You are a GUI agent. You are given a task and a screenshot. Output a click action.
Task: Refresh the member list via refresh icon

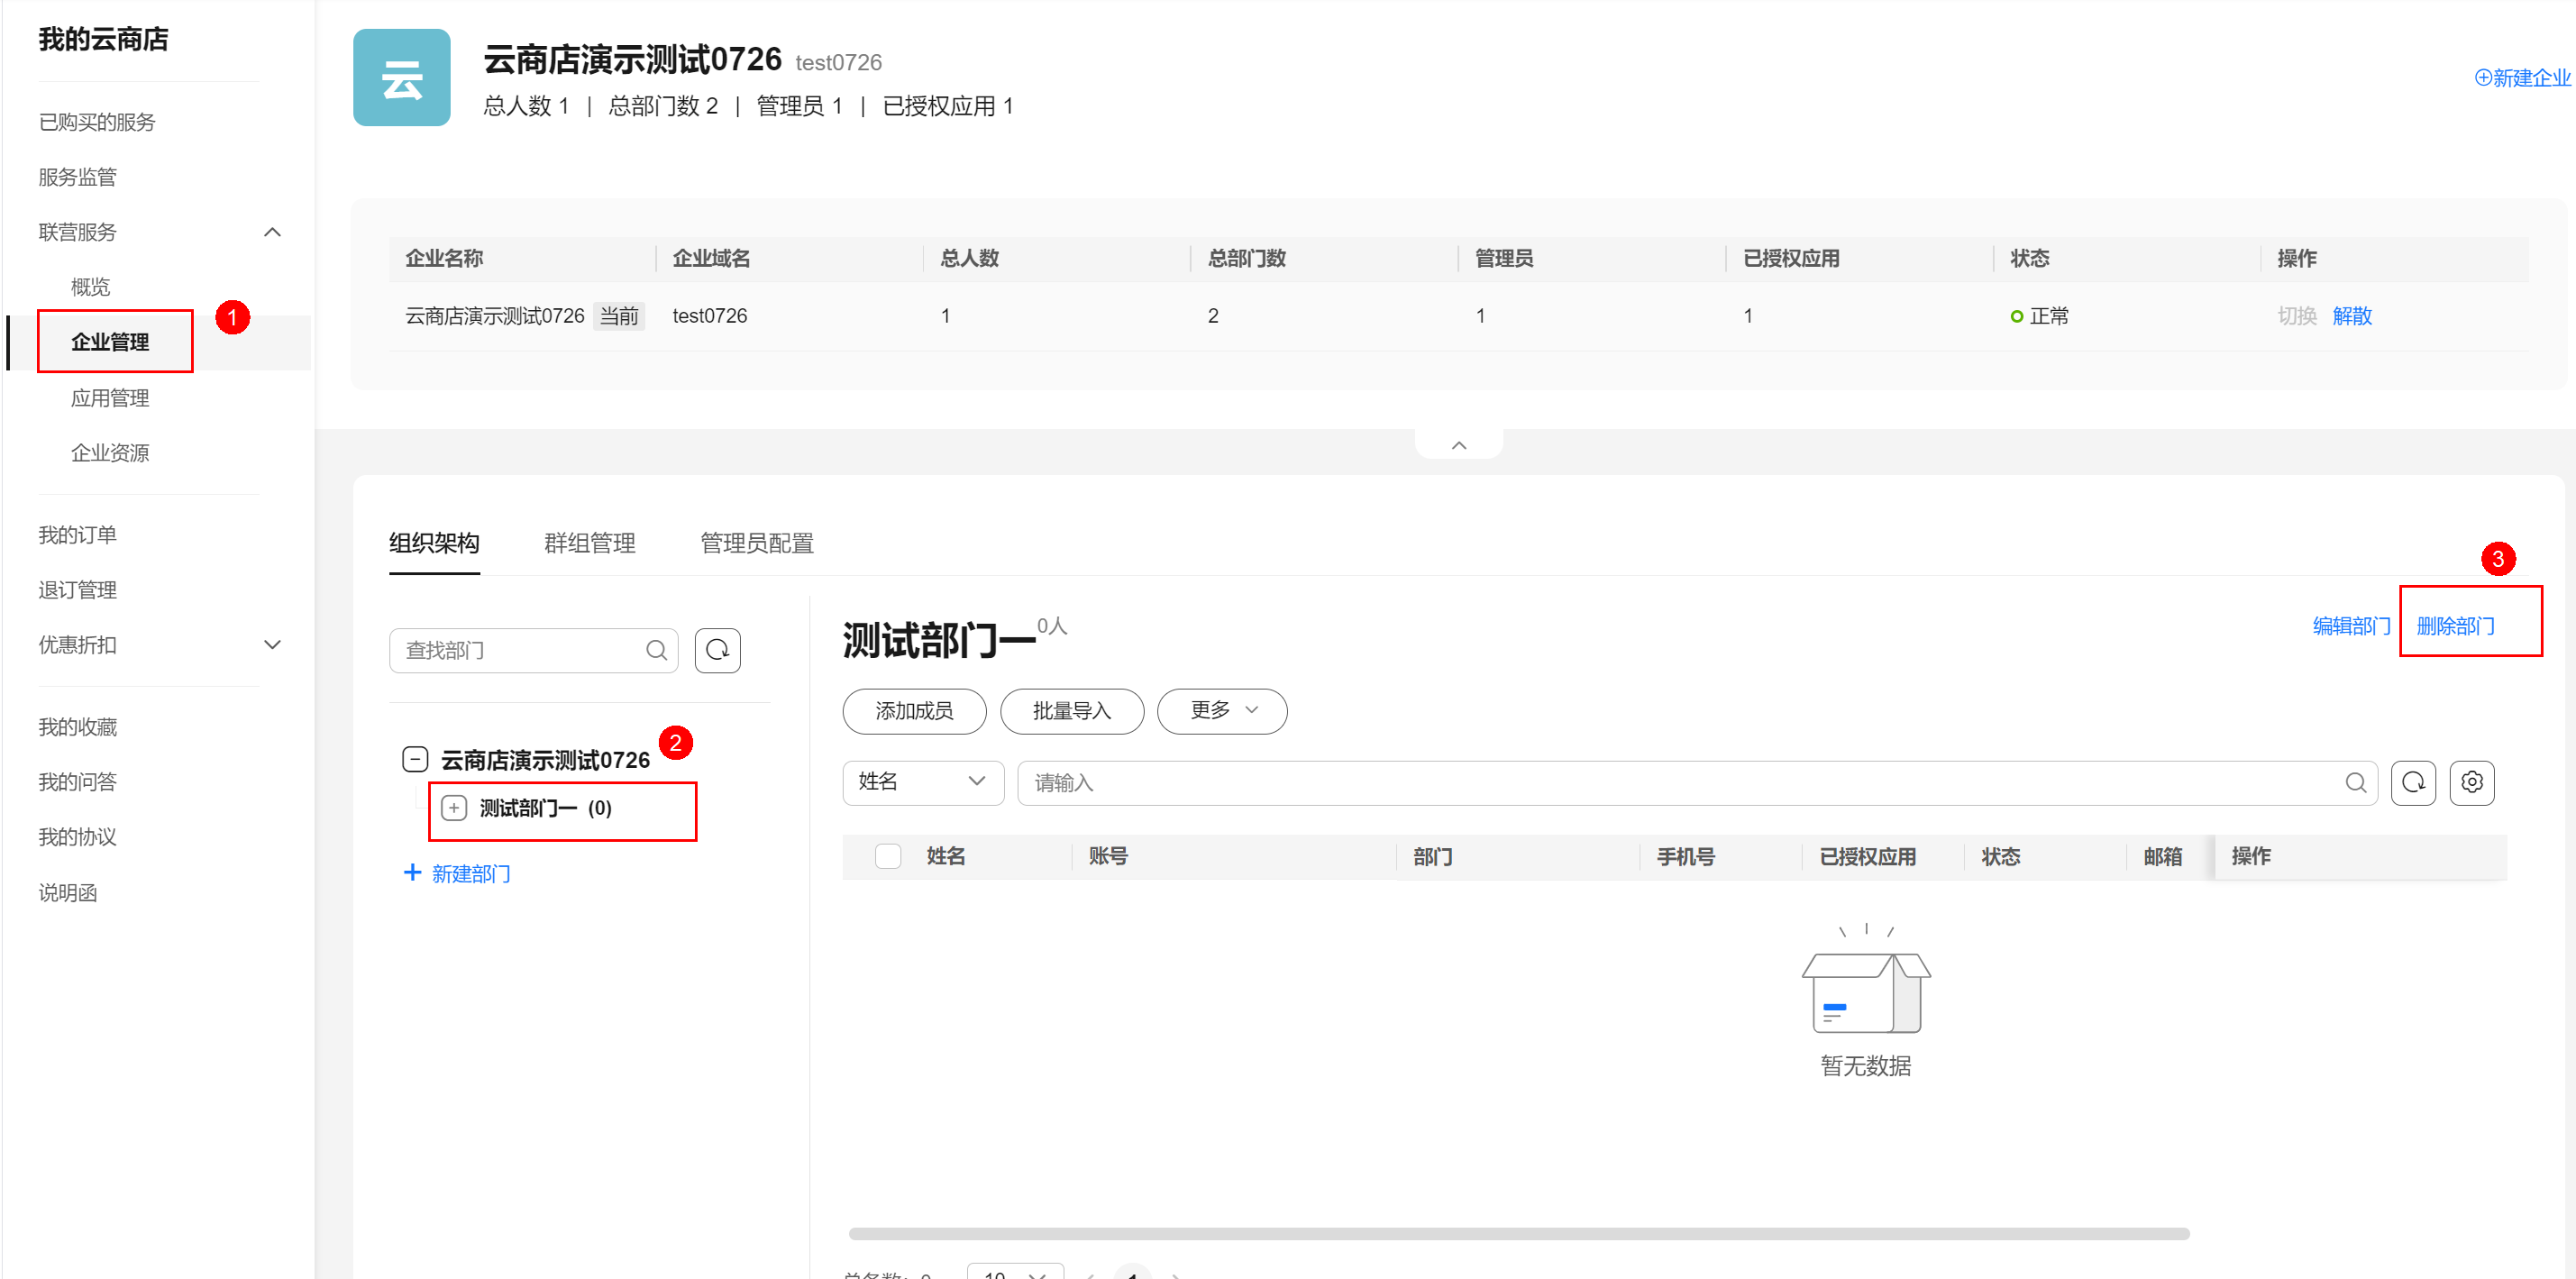pos(2413,783)
